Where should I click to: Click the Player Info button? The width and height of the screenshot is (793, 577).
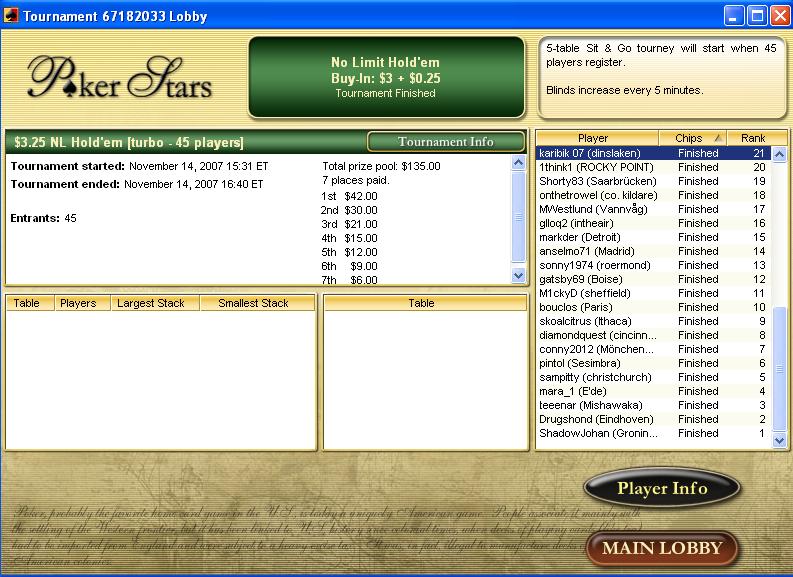point(662,488)
